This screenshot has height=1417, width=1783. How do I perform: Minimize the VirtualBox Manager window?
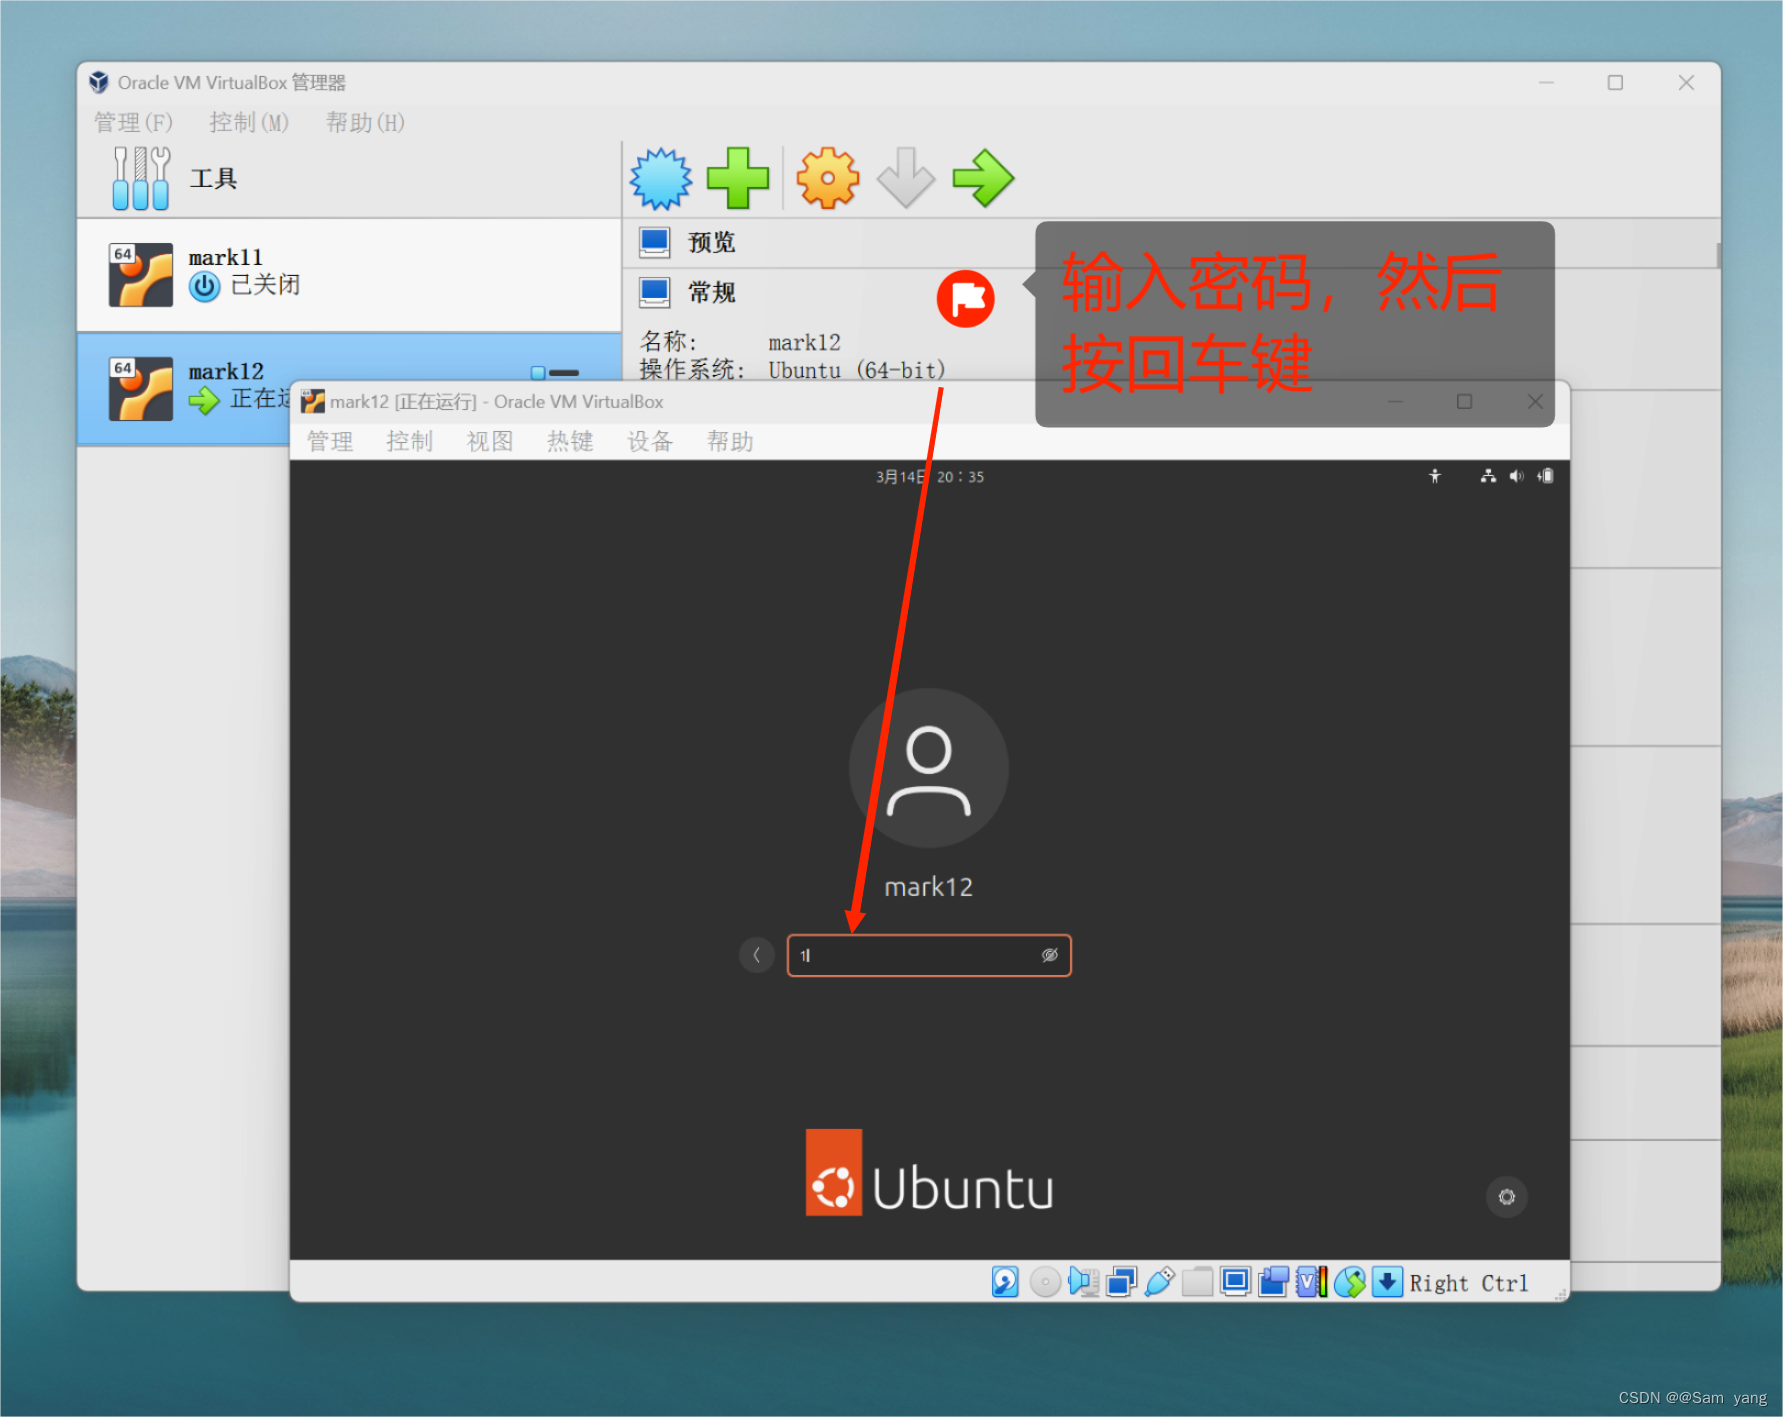tap(1546, 83)
